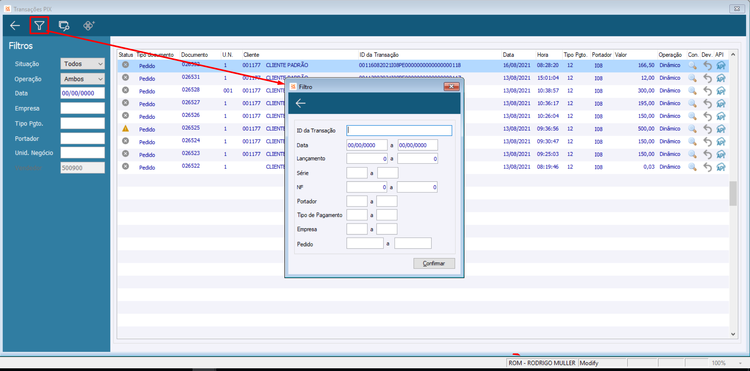Click refund arrow for row 09:25:03
Viewport: 750px width, 371px height.
tap(707, 154)
